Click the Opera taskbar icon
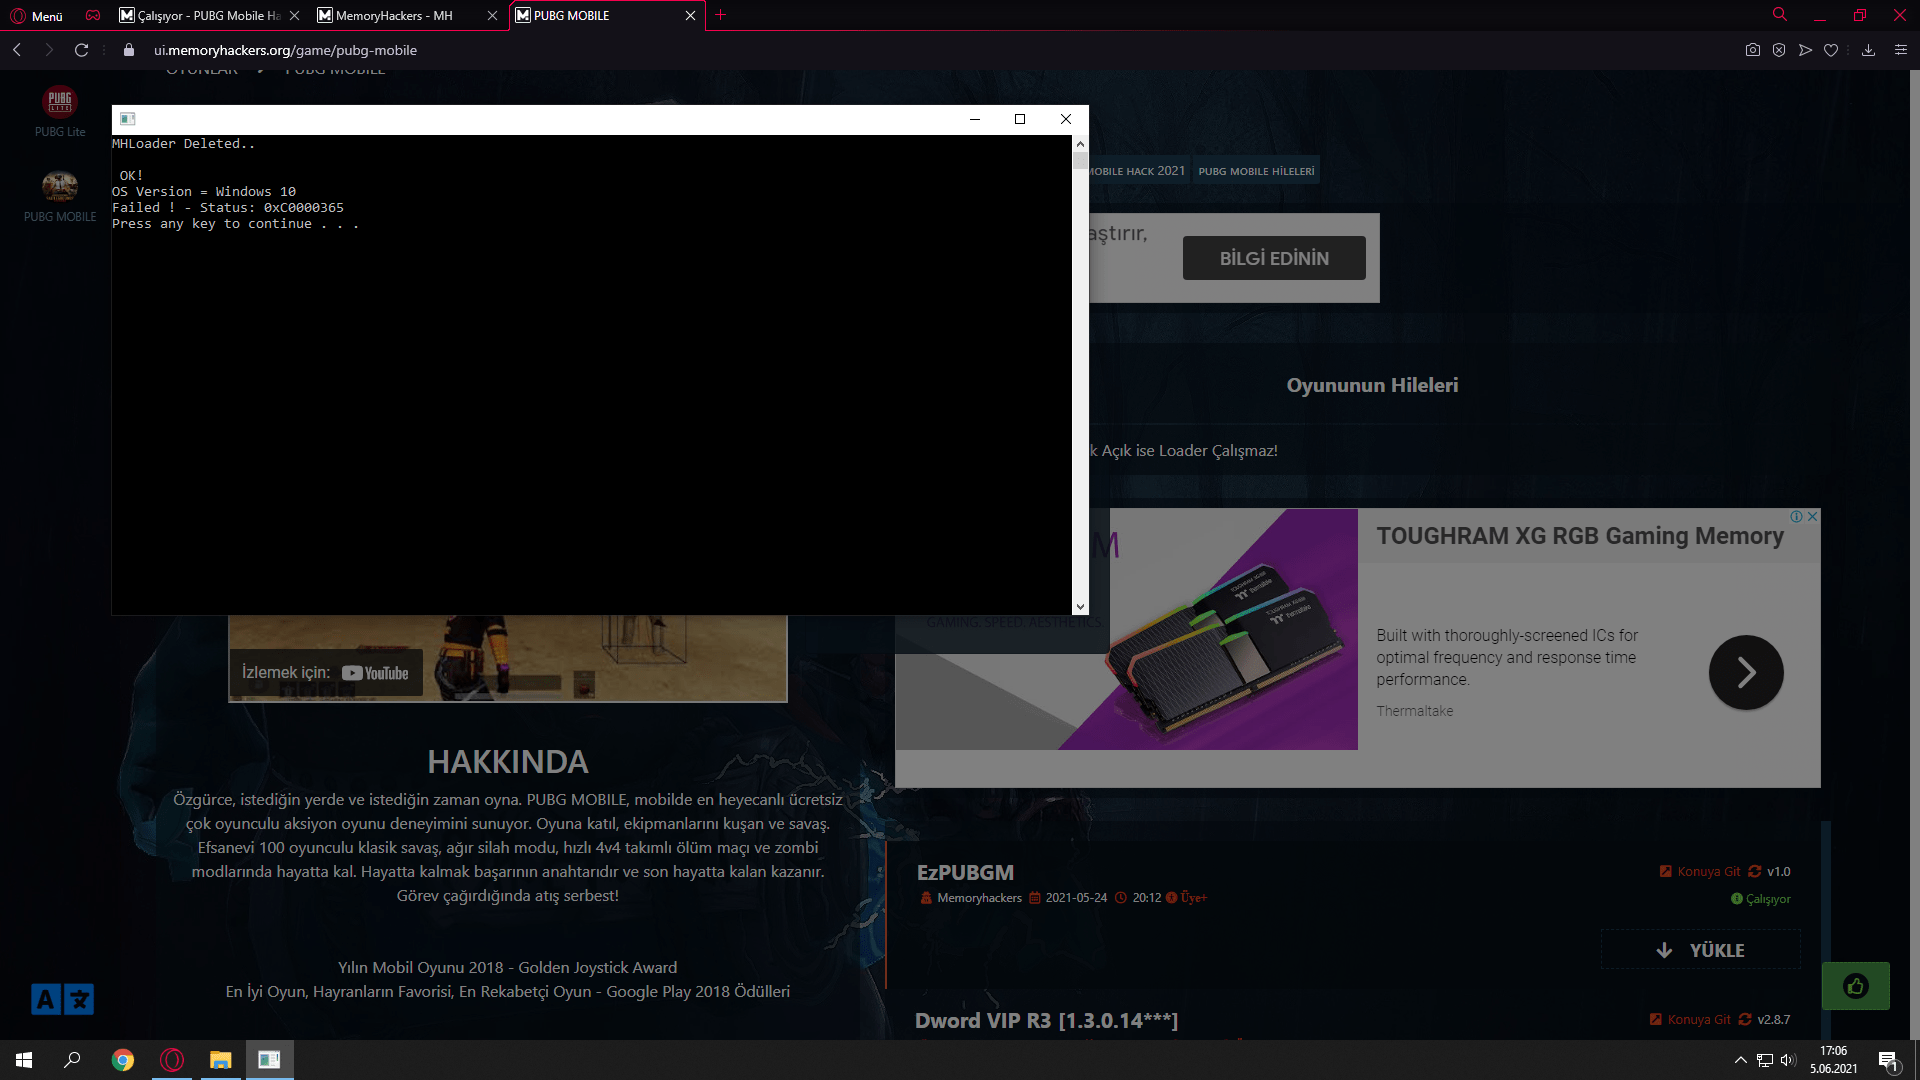 coord(172,1060)
